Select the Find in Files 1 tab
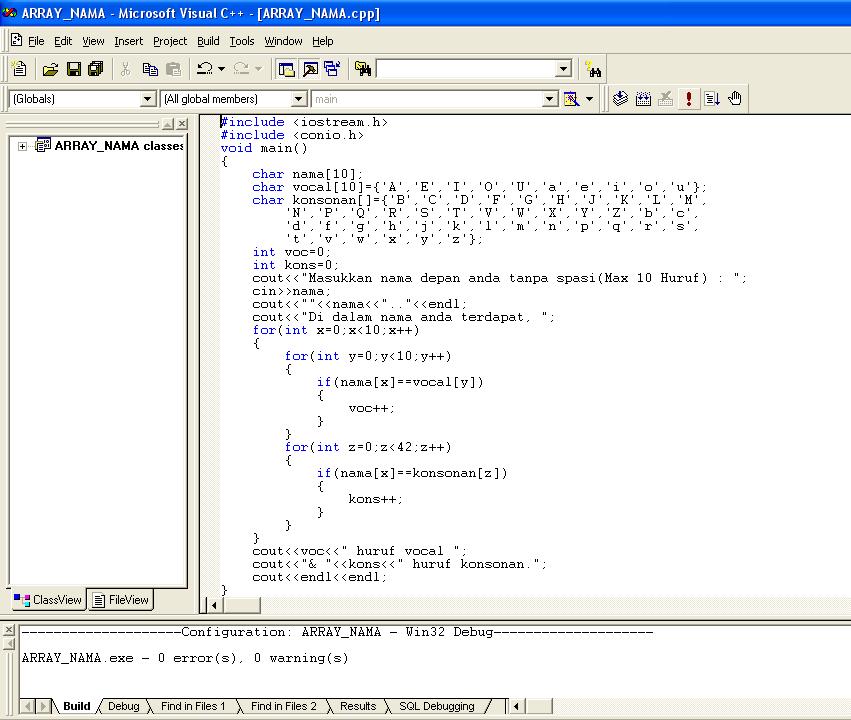 pos(192,706)
